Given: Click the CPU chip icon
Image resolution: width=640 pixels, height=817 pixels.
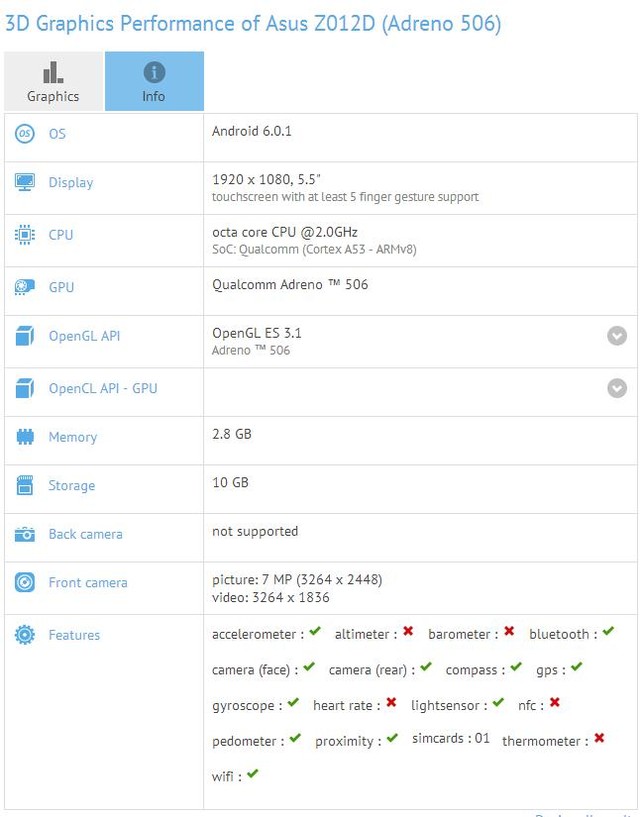Looking at the screenshot, I should tap(25, 234).
